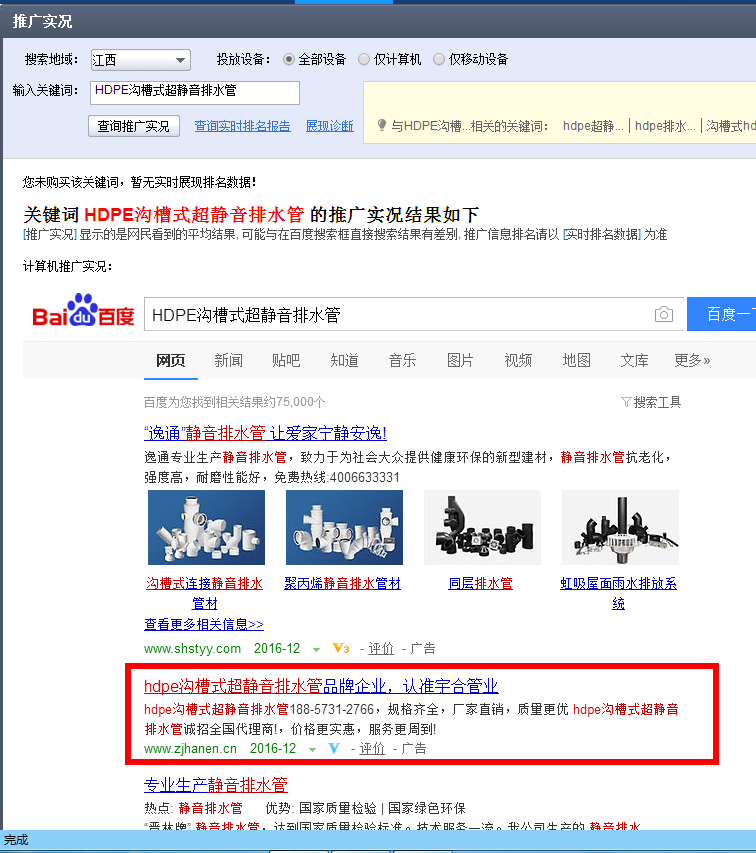Image resolution: width=756 pixels, height=853 pixels.
Task: Switch to the 网页 tab
Action: tap(171, 360)
